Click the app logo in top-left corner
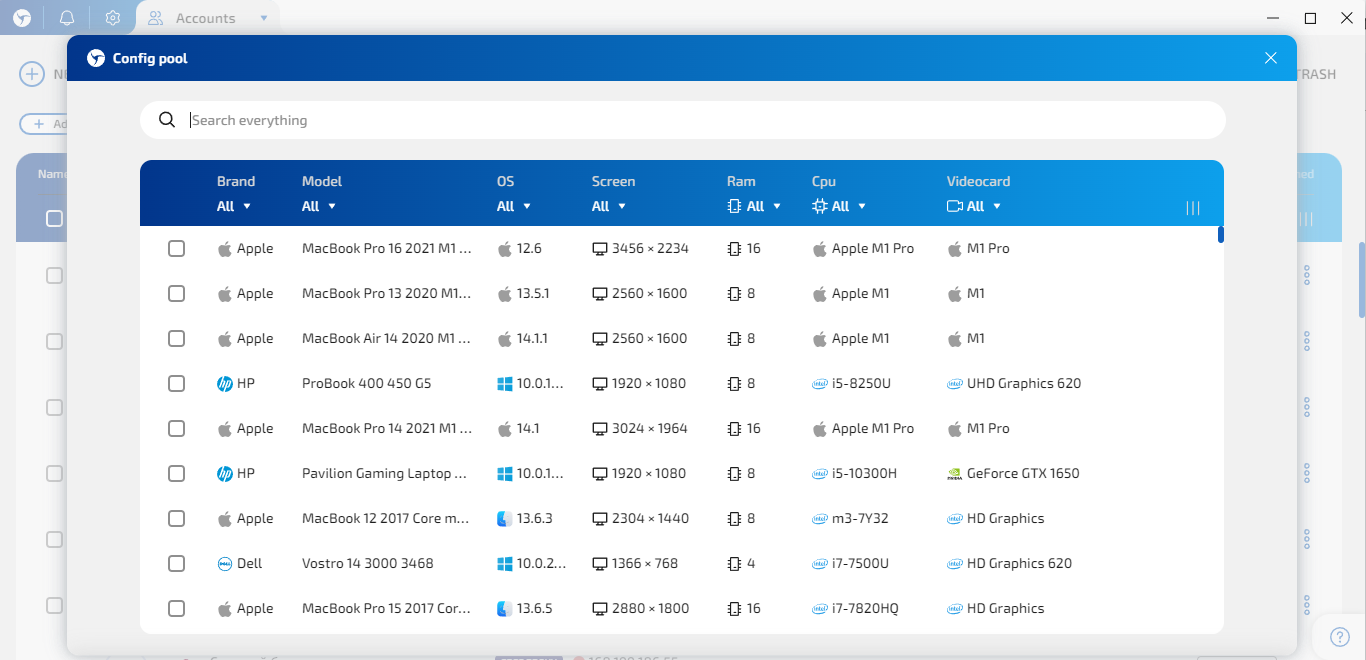 pyautogui.click(x=22, y=18)
